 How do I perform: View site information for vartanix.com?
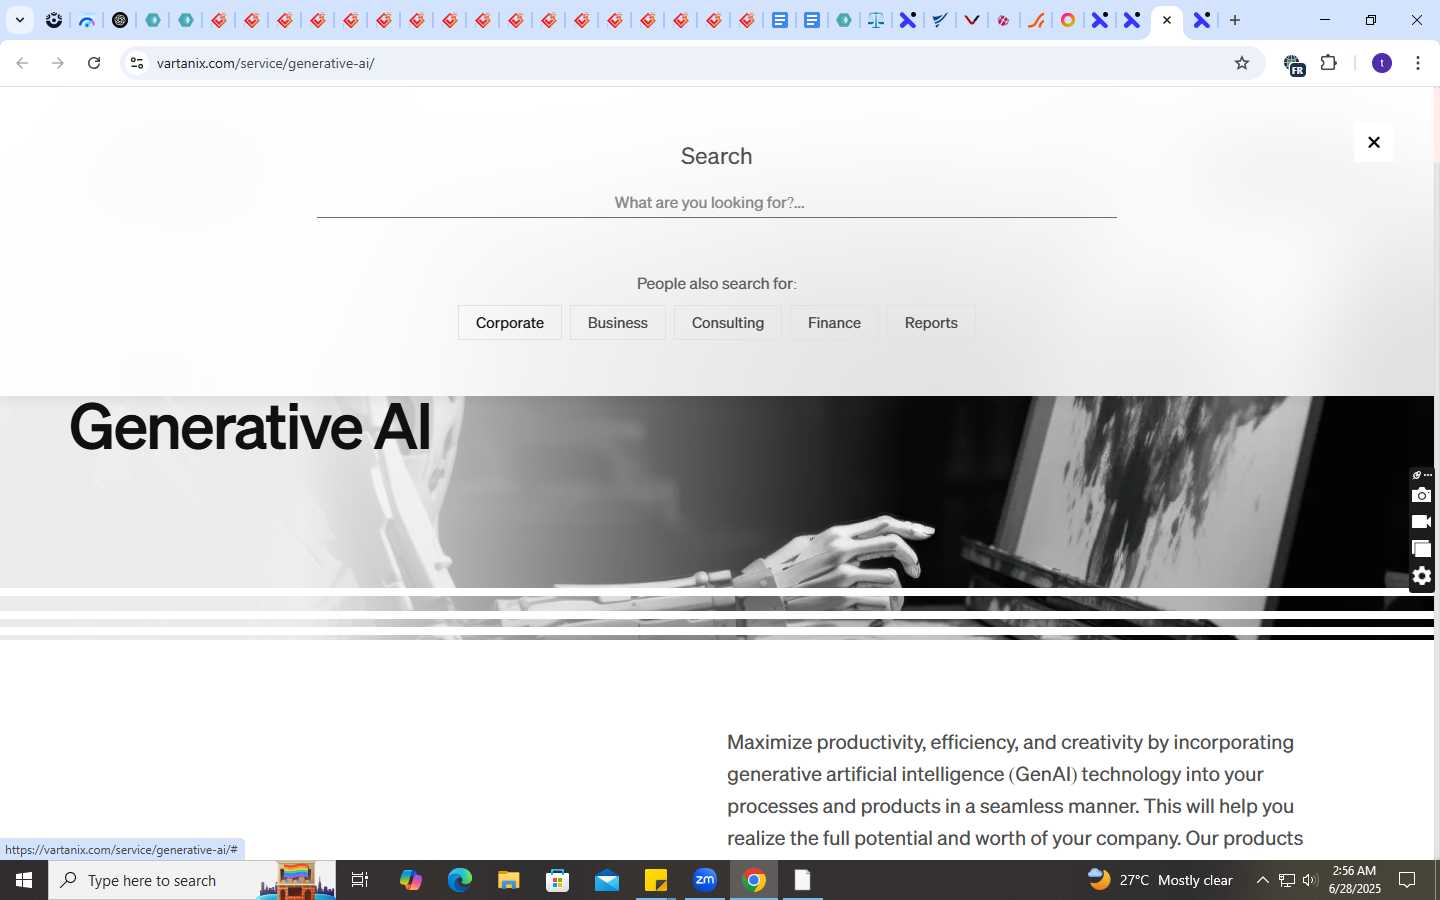pos(137,63)
